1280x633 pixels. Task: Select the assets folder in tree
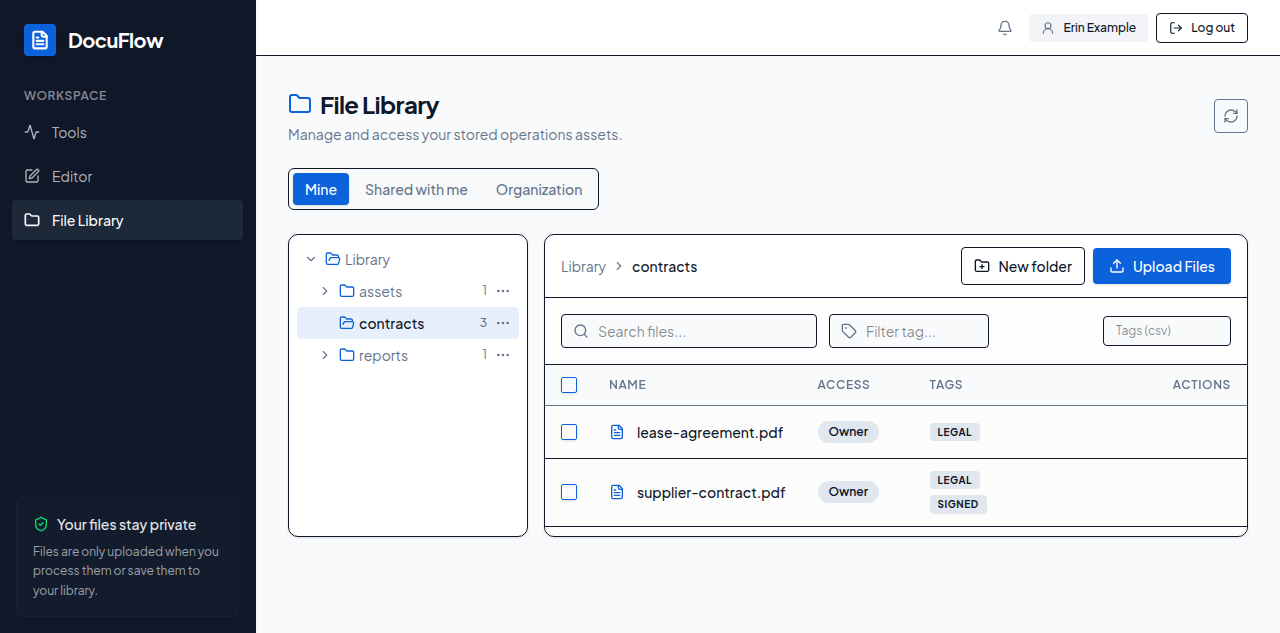[408, 291]
